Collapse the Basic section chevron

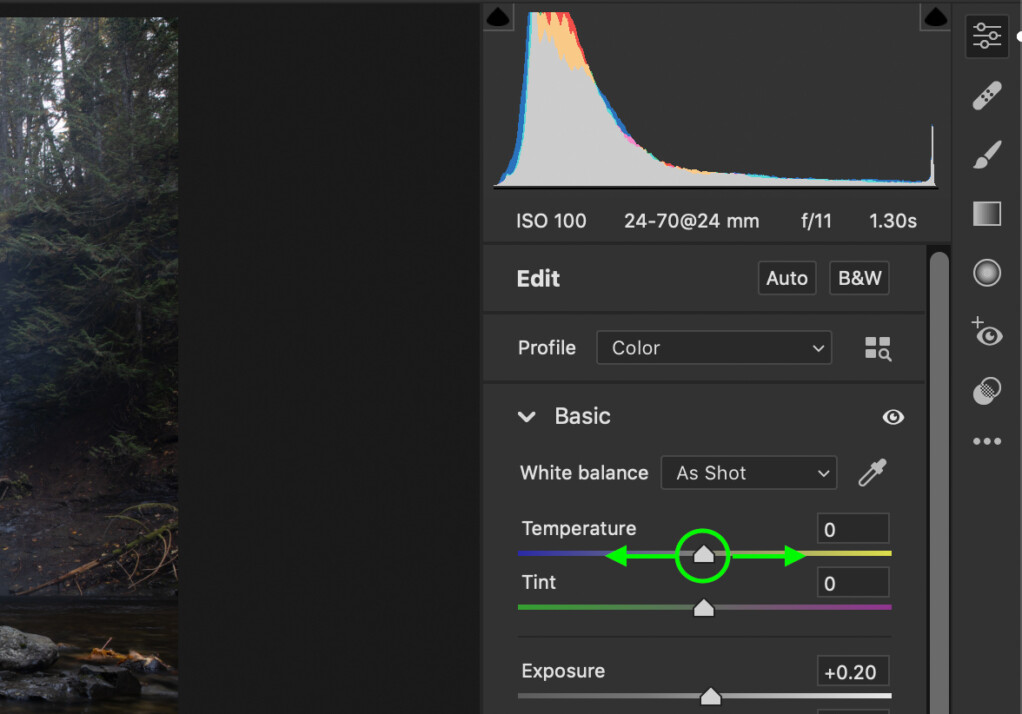527,417
